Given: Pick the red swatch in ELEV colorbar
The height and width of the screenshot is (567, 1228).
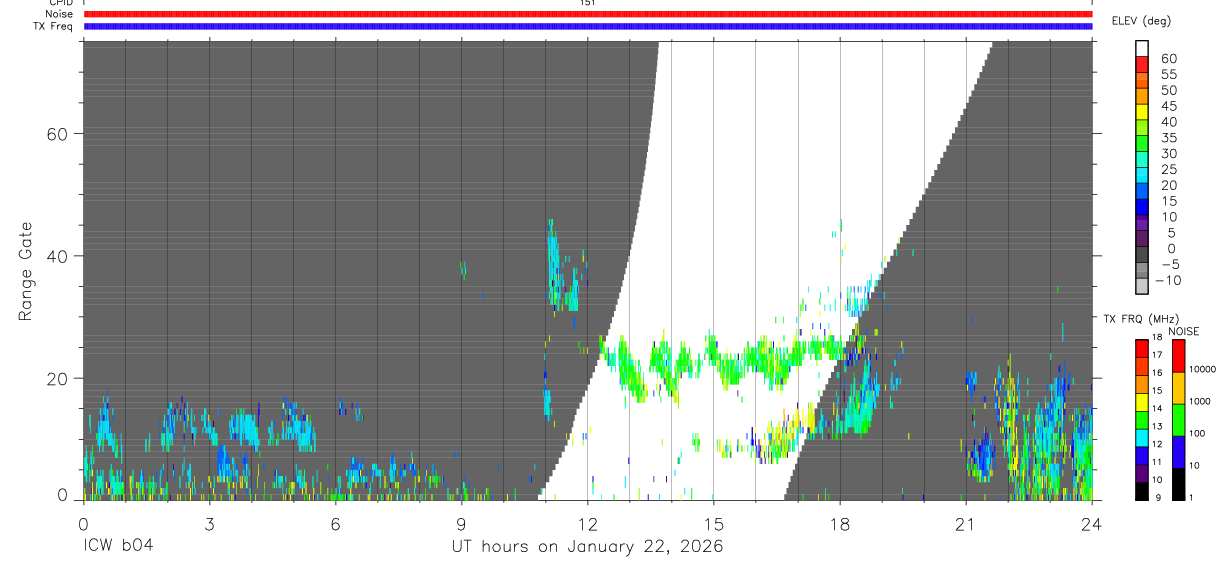Looking at the screenshot, I should pyautogui.click(x=1142, y=64).
